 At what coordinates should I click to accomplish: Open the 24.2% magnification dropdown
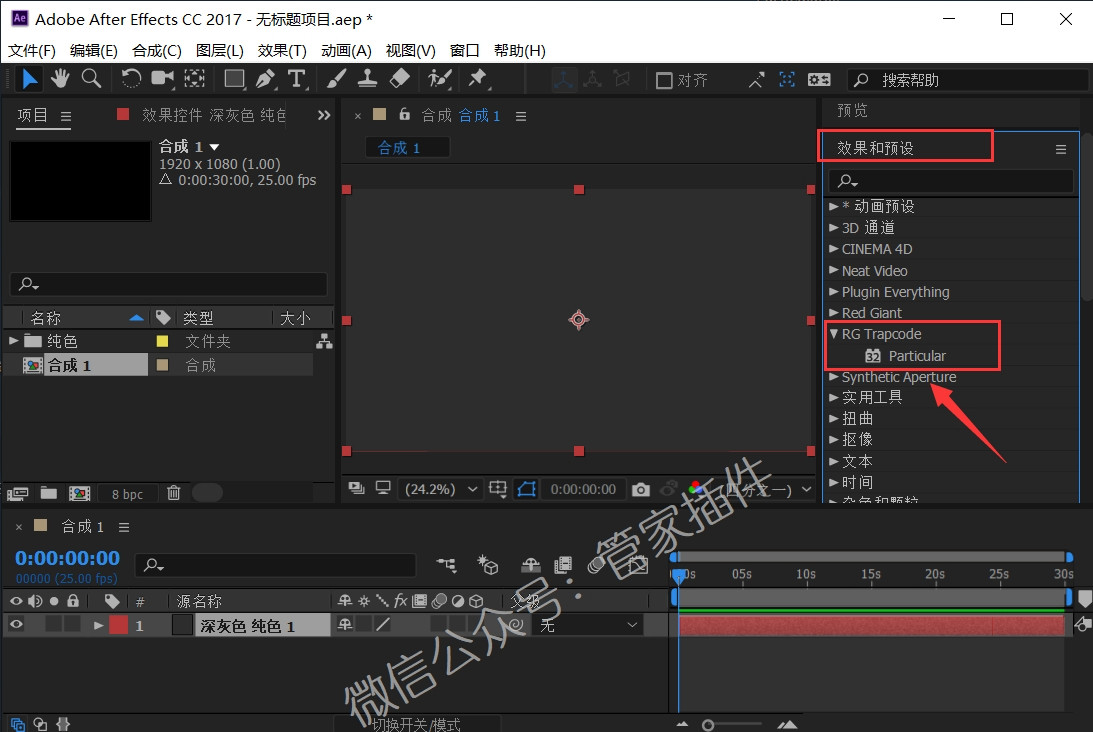click(x=441, y=489)
